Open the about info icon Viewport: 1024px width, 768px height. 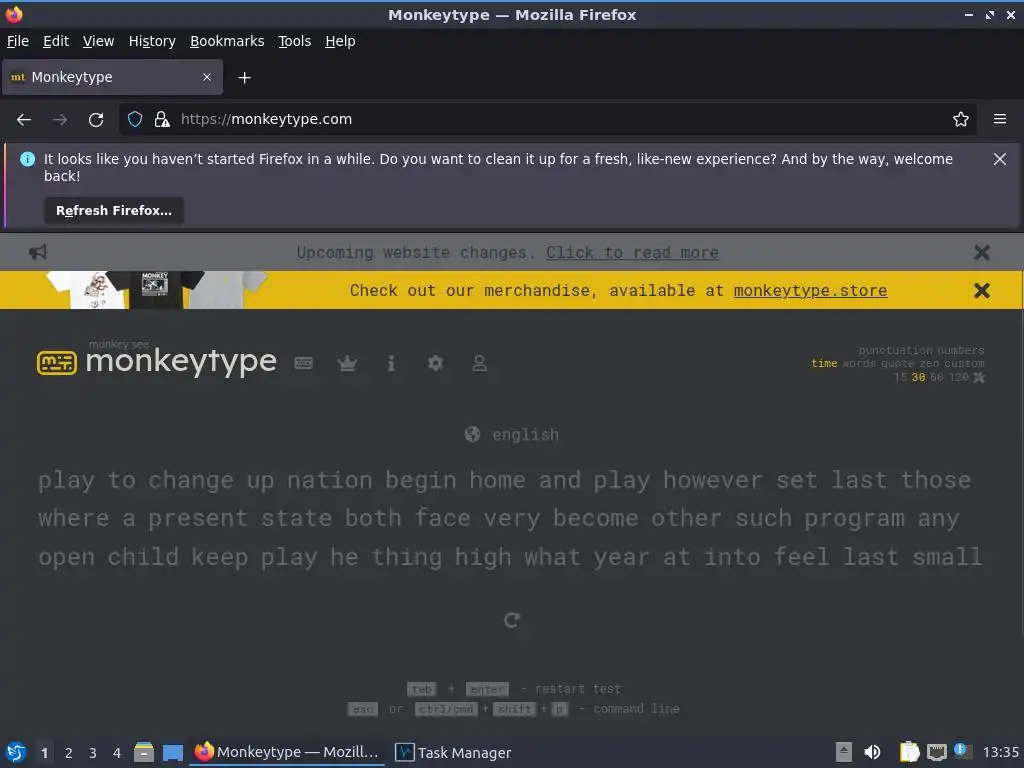(391, 363)
